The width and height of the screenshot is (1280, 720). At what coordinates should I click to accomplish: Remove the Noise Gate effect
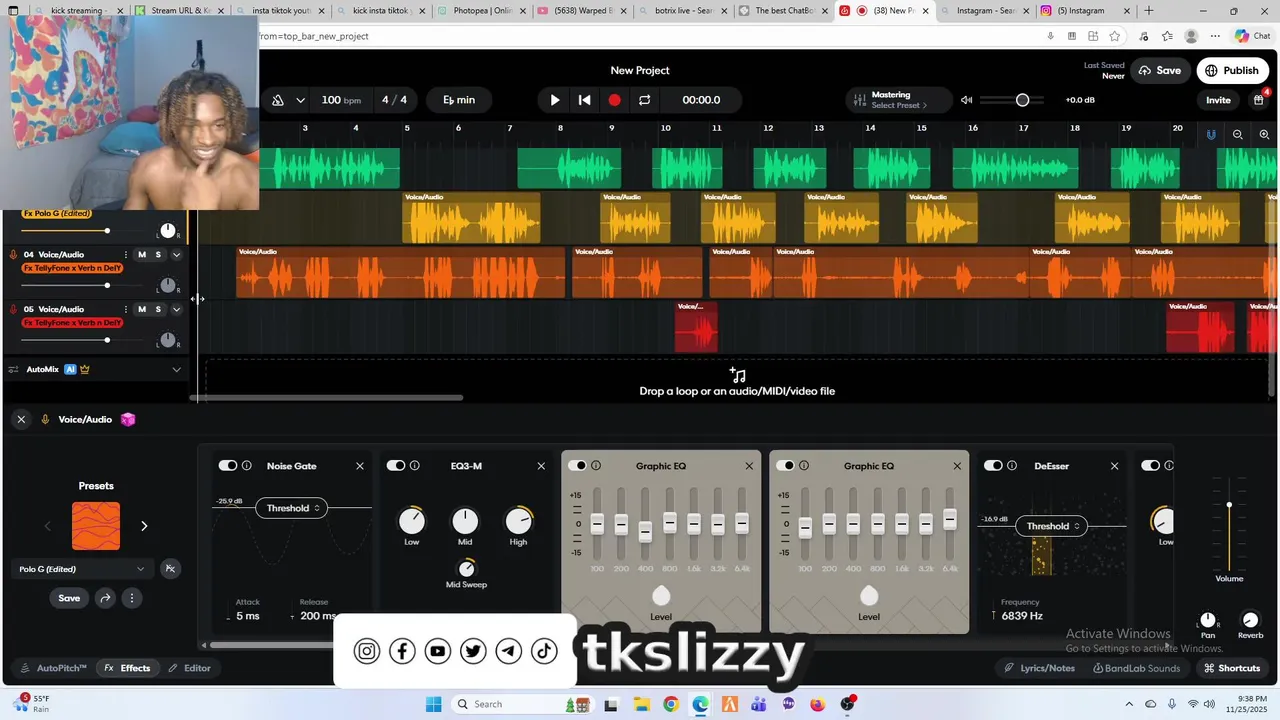tap(360, 466)
